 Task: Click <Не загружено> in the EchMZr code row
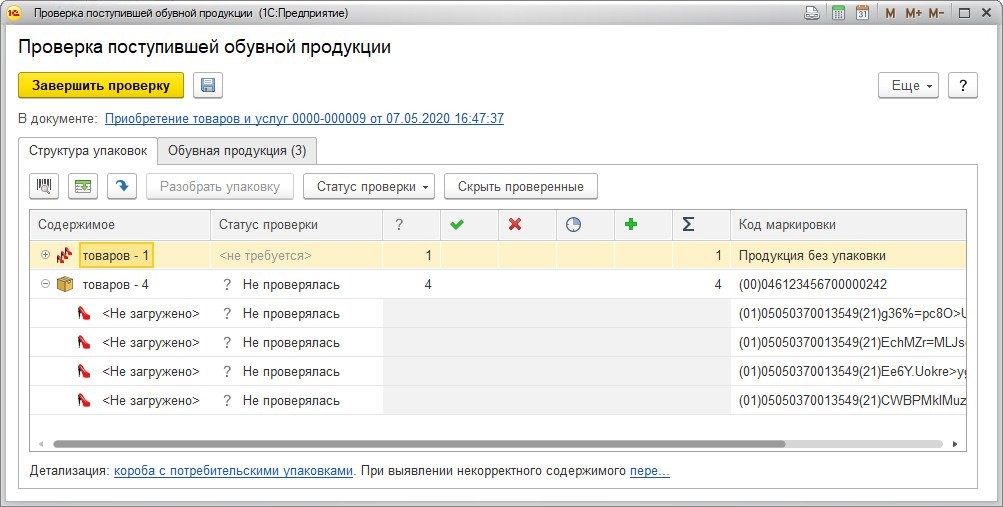(151, 342)
